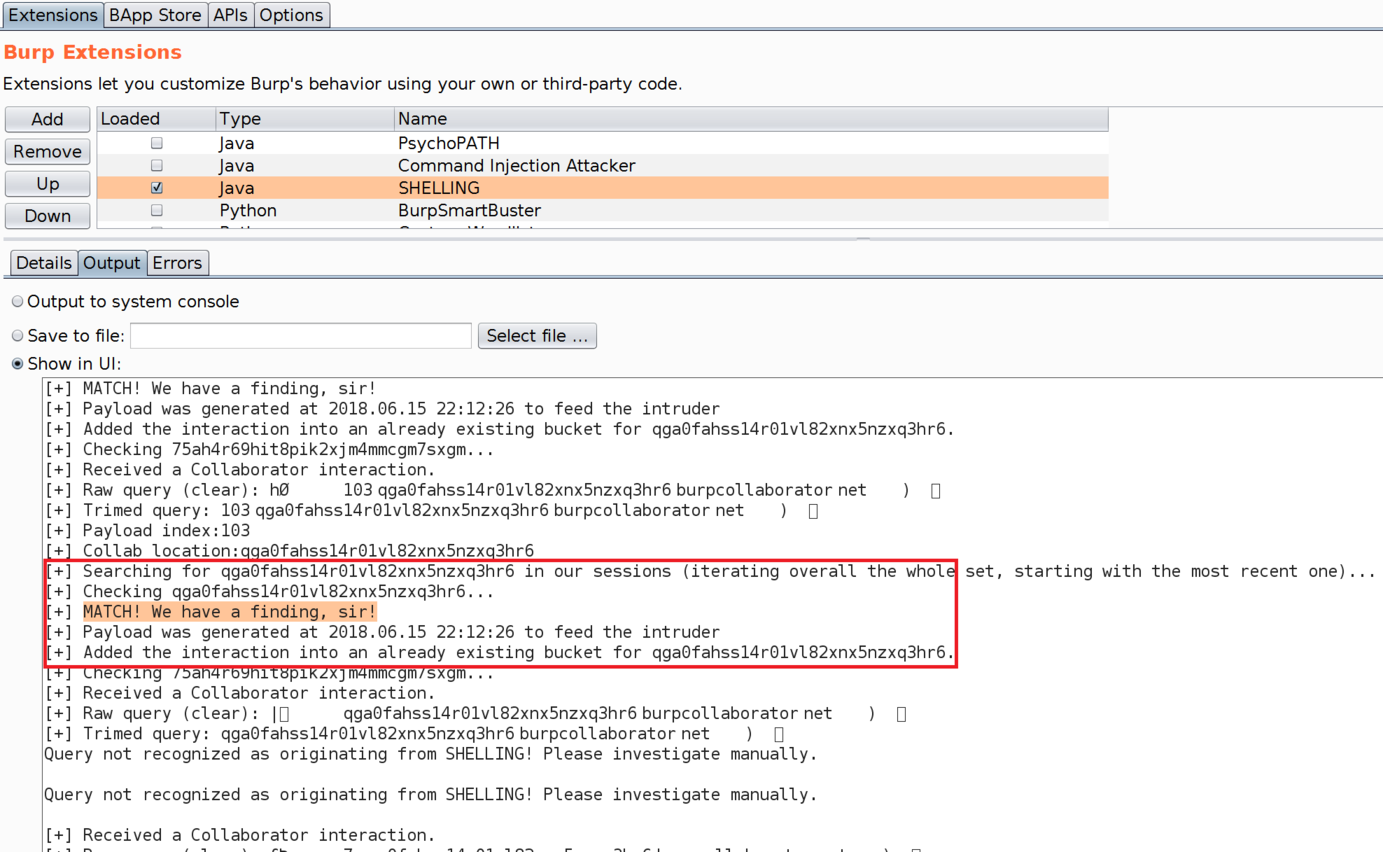Sort by the Type column header
The image size is (1383, 852).
305,119
